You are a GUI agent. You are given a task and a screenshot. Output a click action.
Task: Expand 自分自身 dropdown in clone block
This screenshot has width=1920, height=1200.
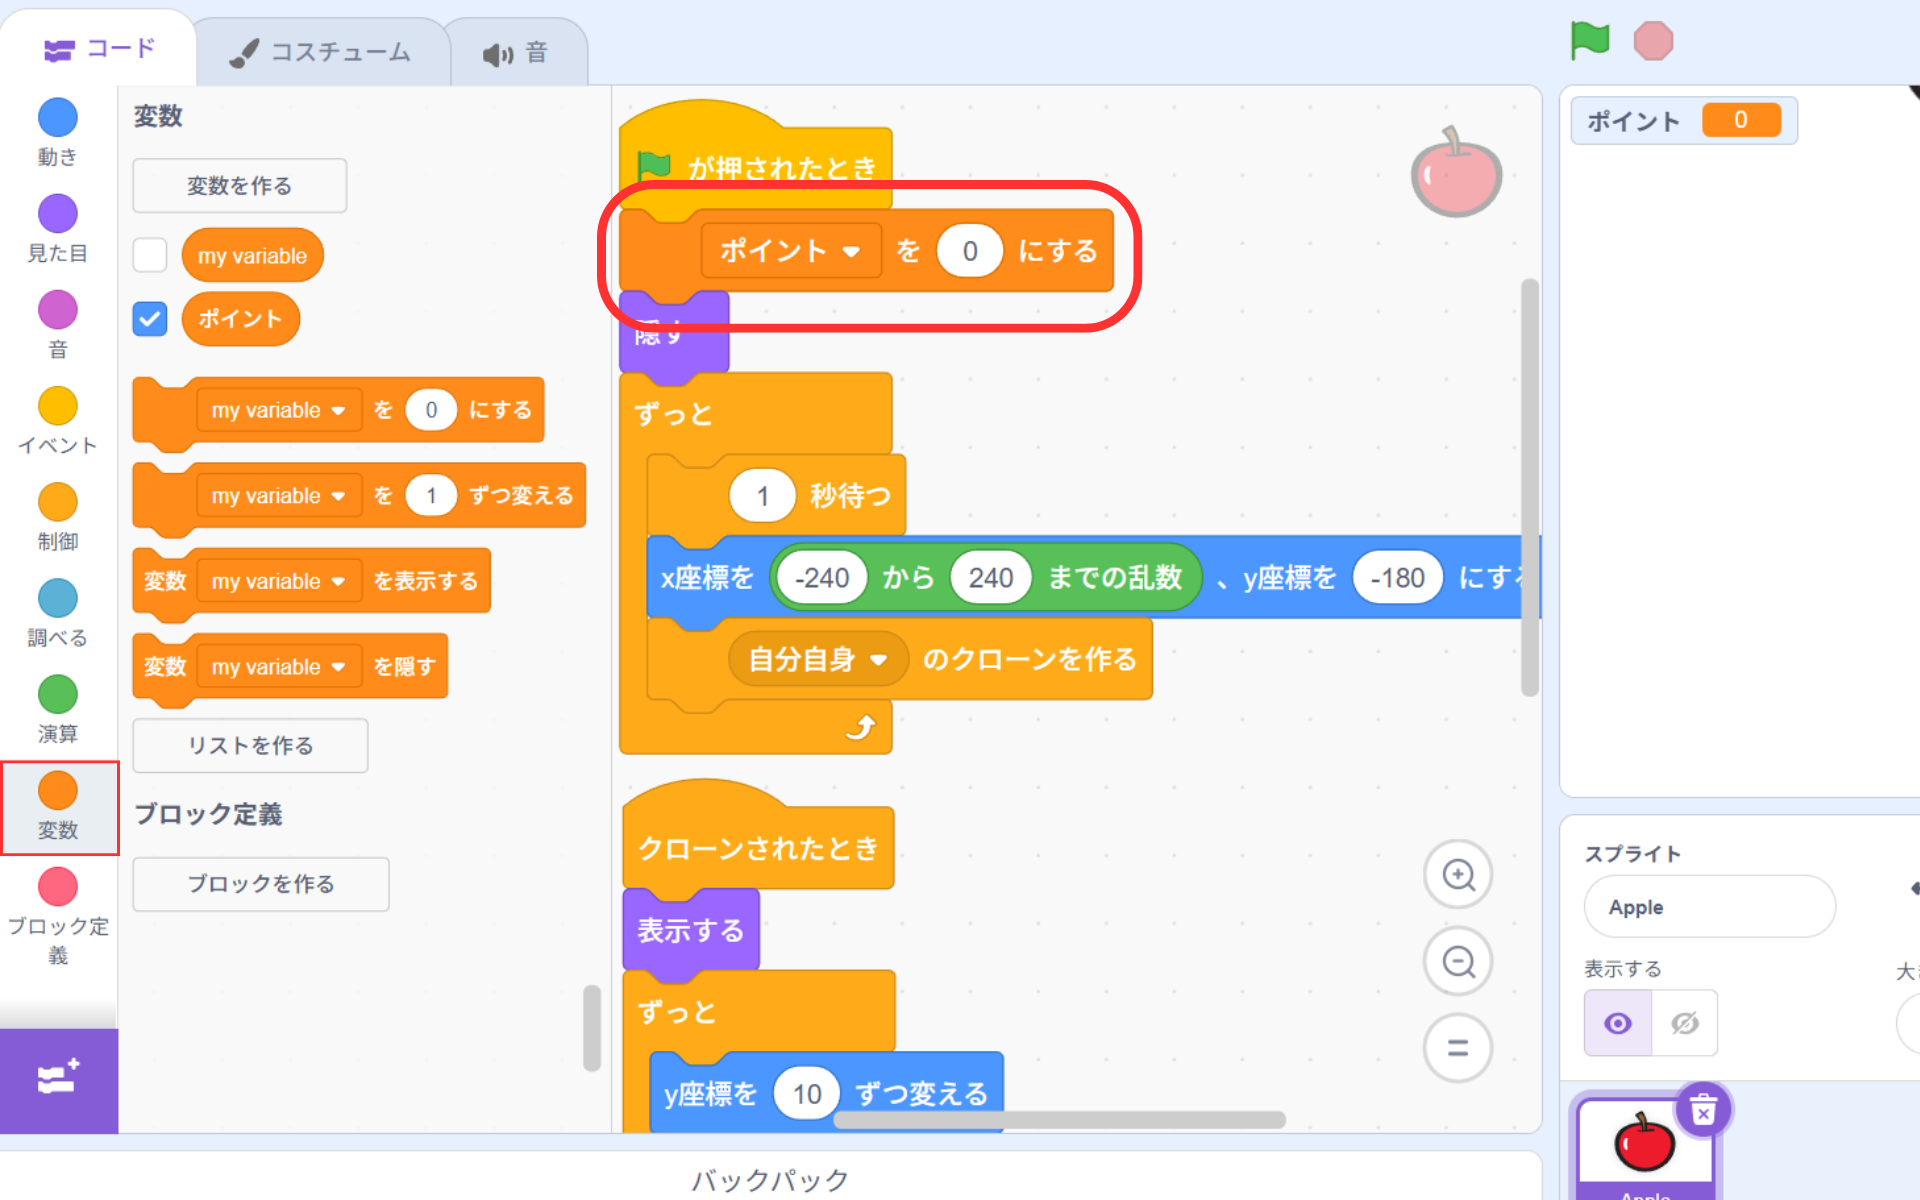click(878, 660)
